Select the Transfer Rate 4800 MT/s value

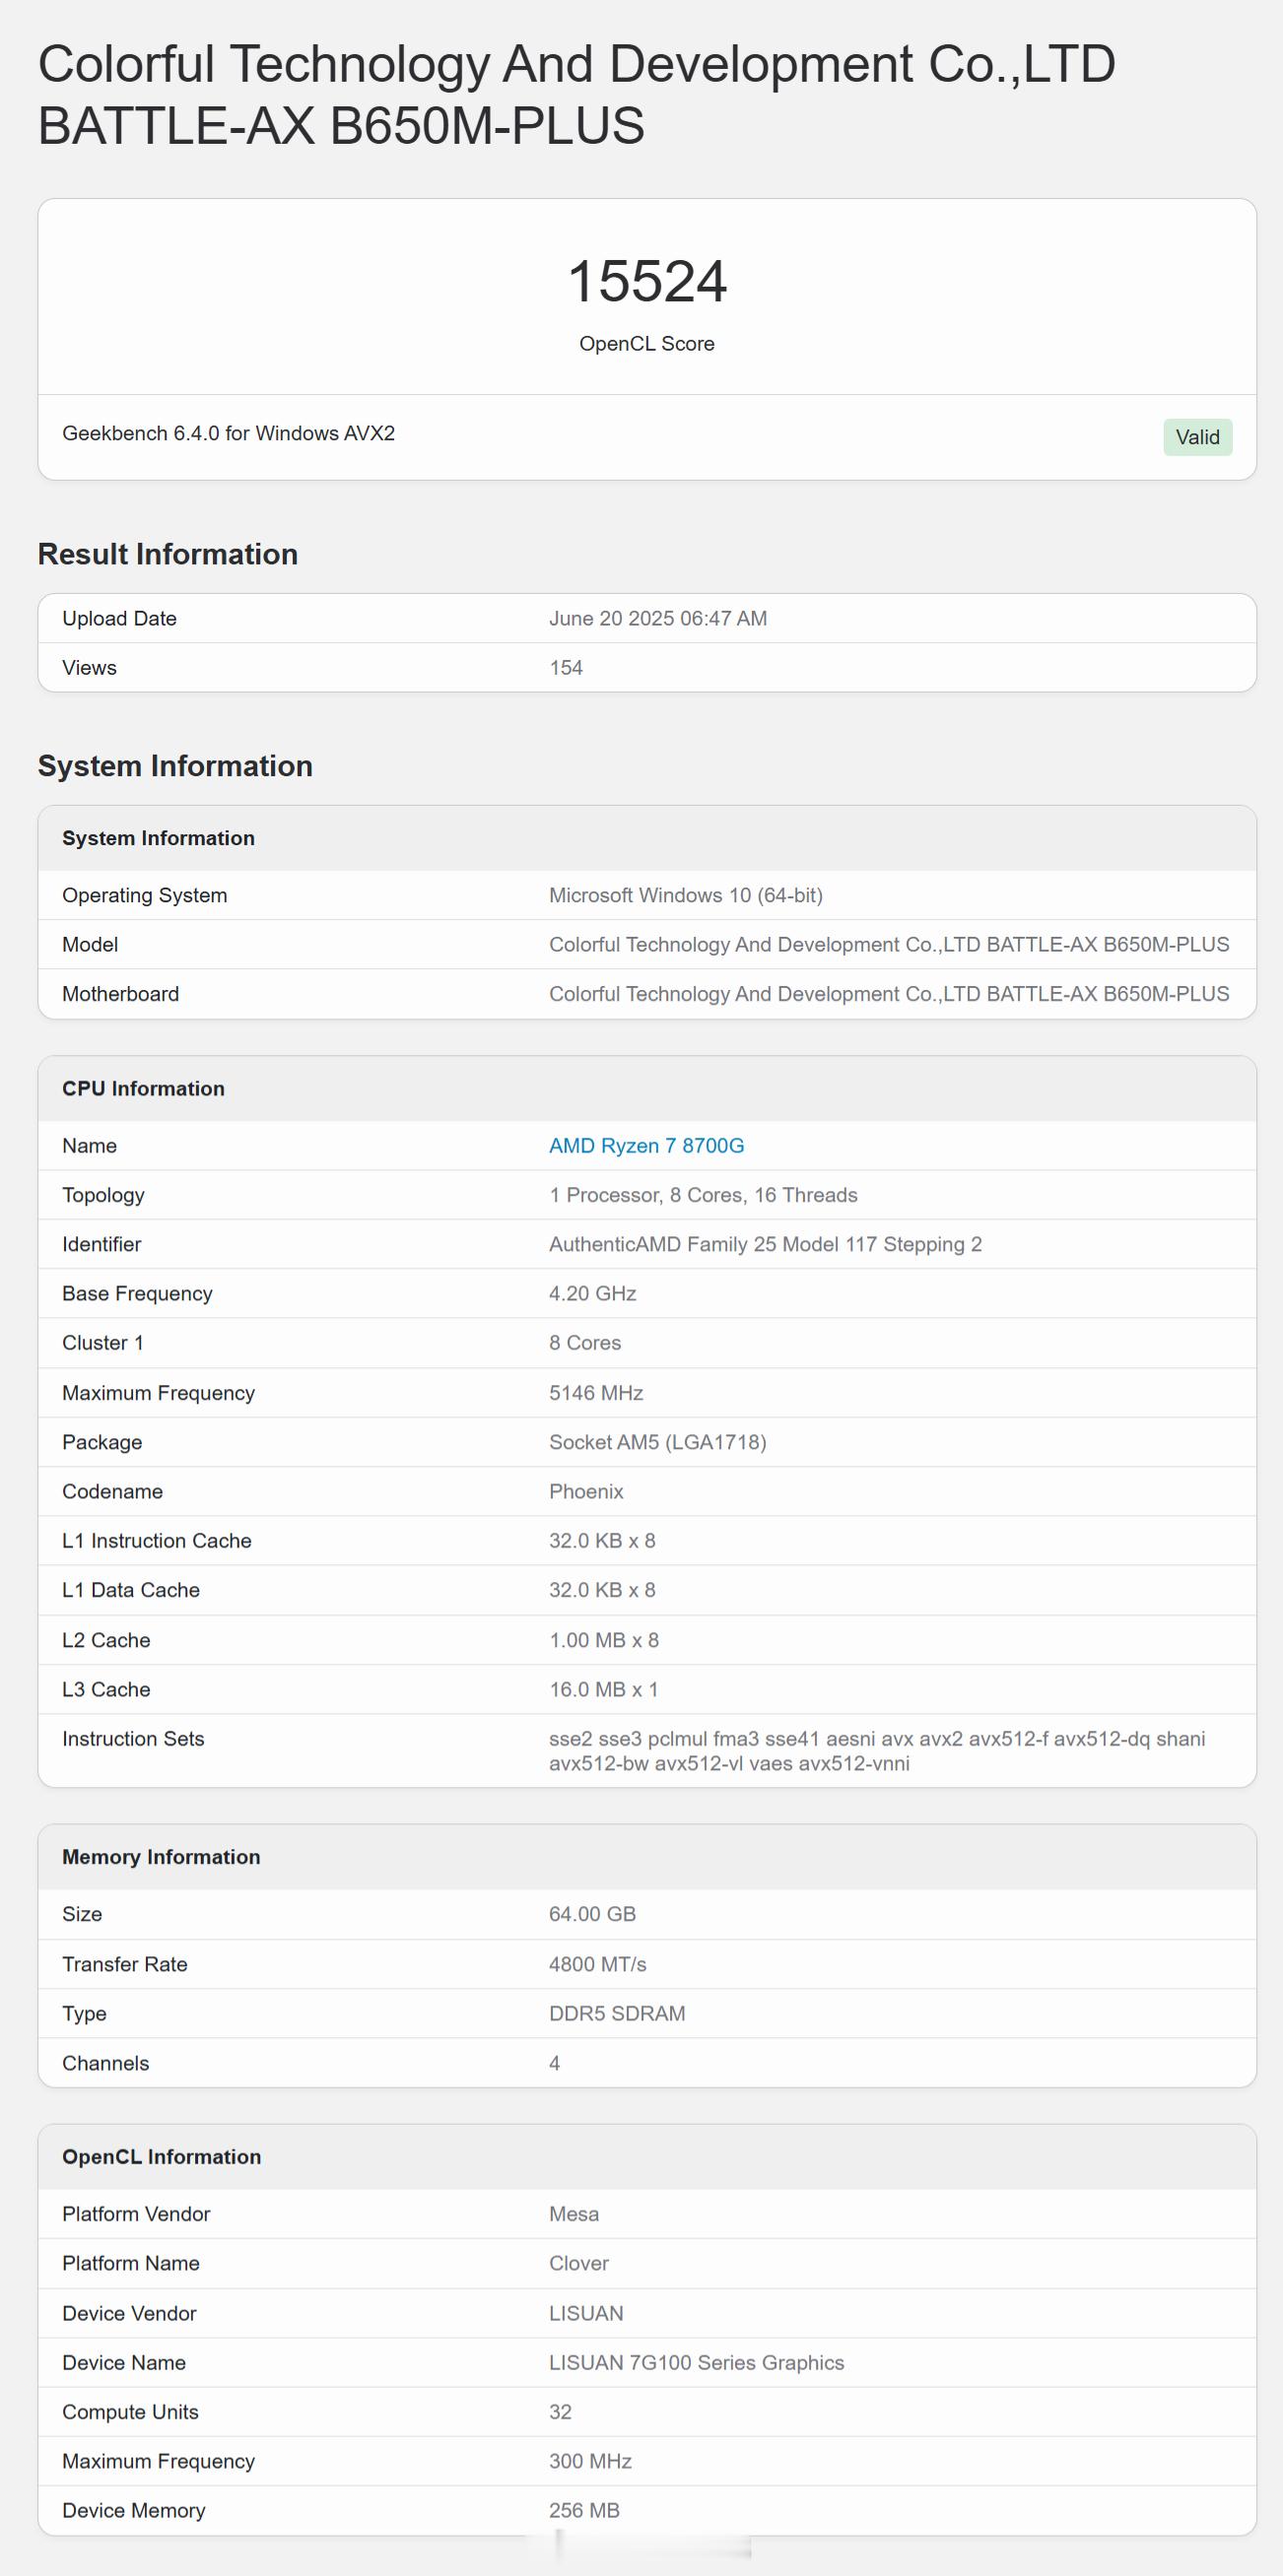coord(598,1964)
